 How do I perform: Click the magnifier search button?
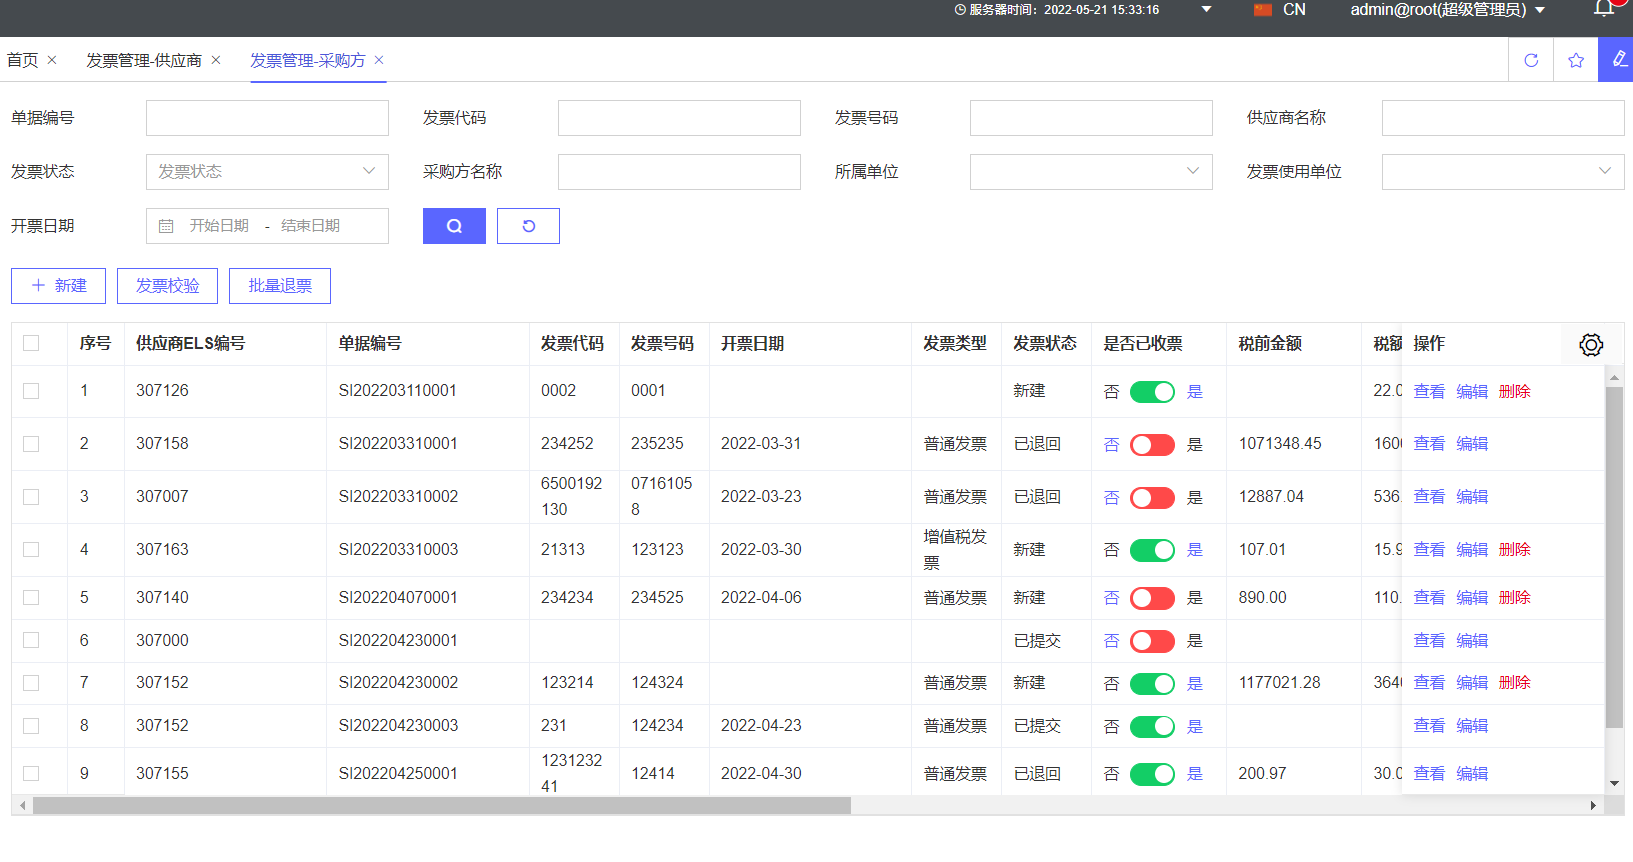pos(454,226)
